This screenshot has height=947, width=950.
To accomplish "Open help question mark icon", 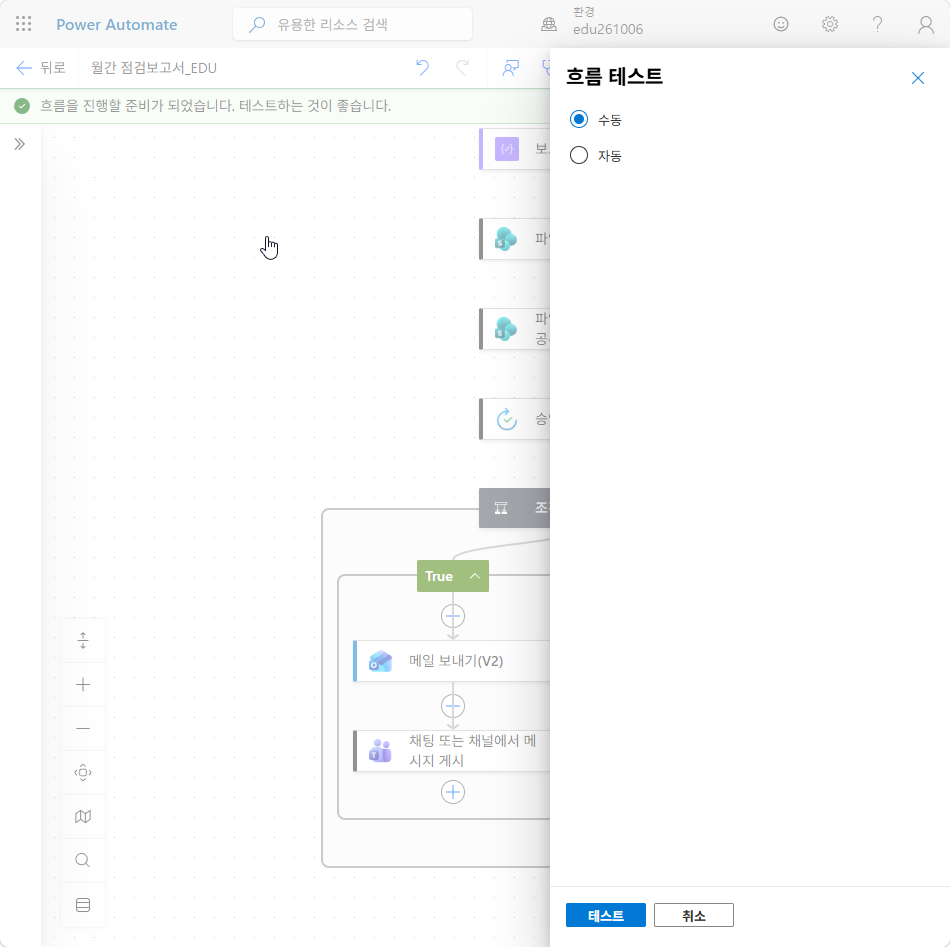I will coord(877,24).
